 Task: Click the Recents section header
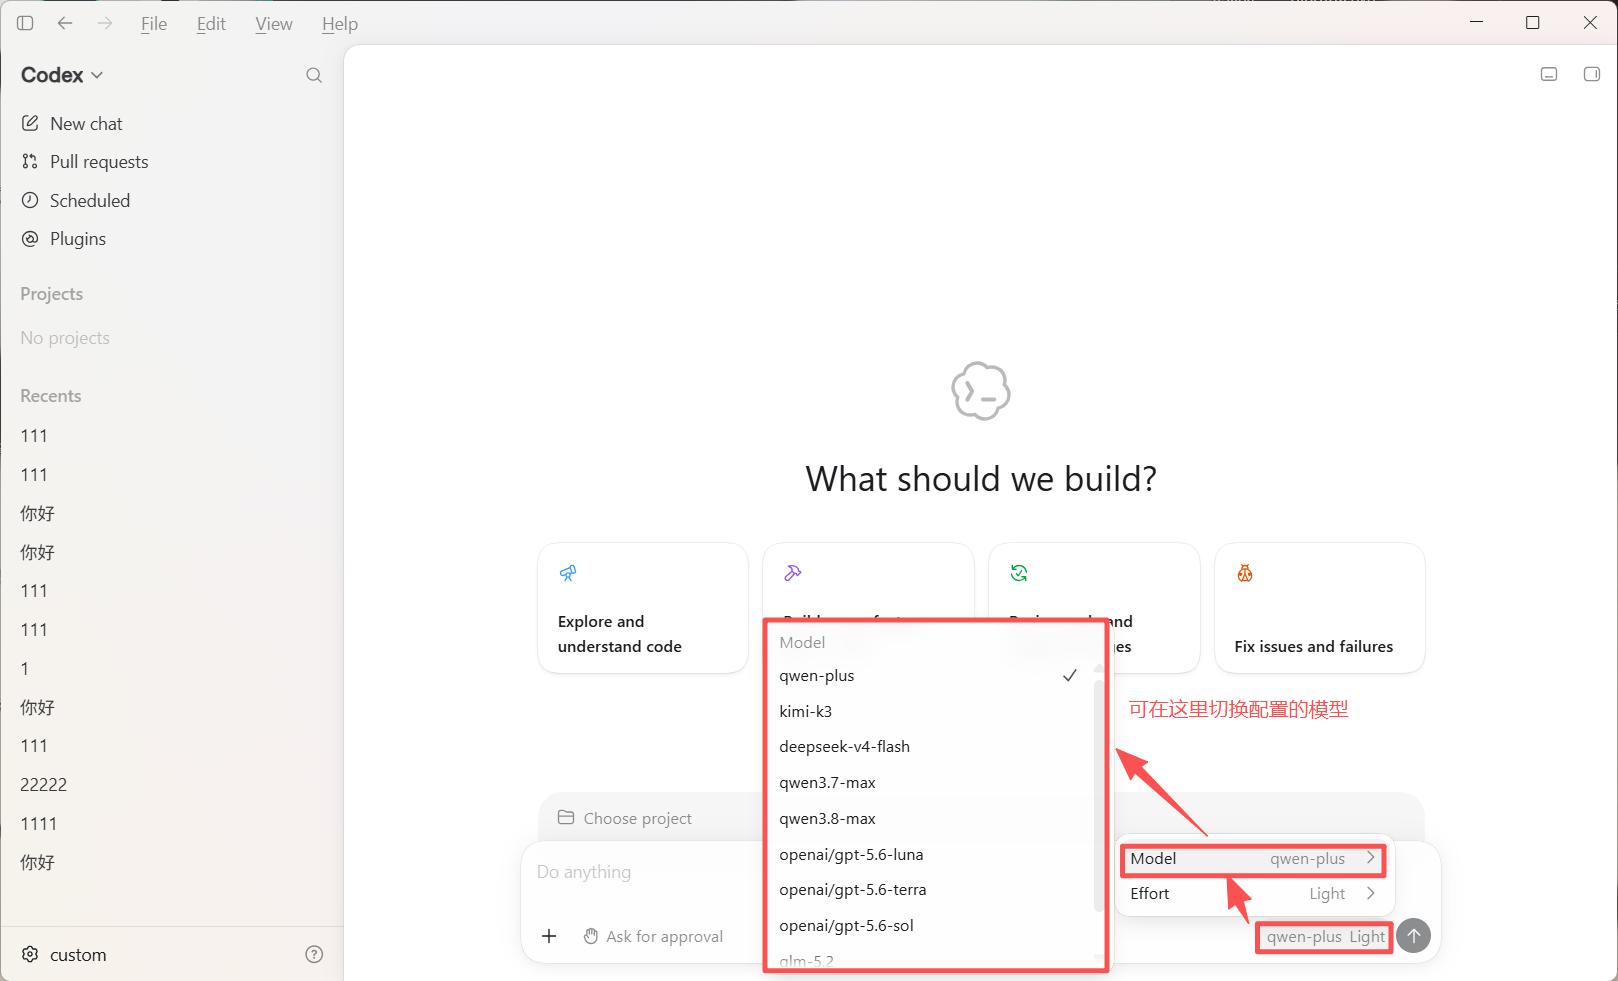51,396
